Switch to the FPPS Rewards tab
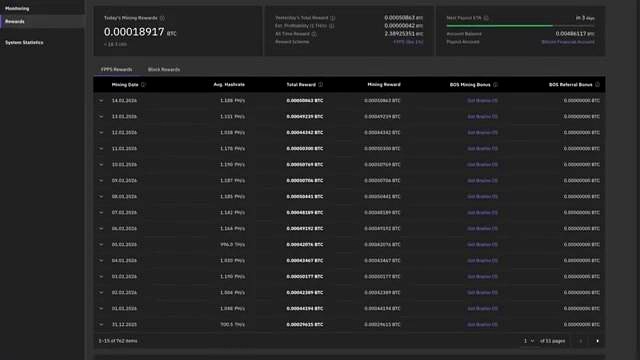Image resolution: width=640 pixels, height=360 pixels. [x=116, y=69]
